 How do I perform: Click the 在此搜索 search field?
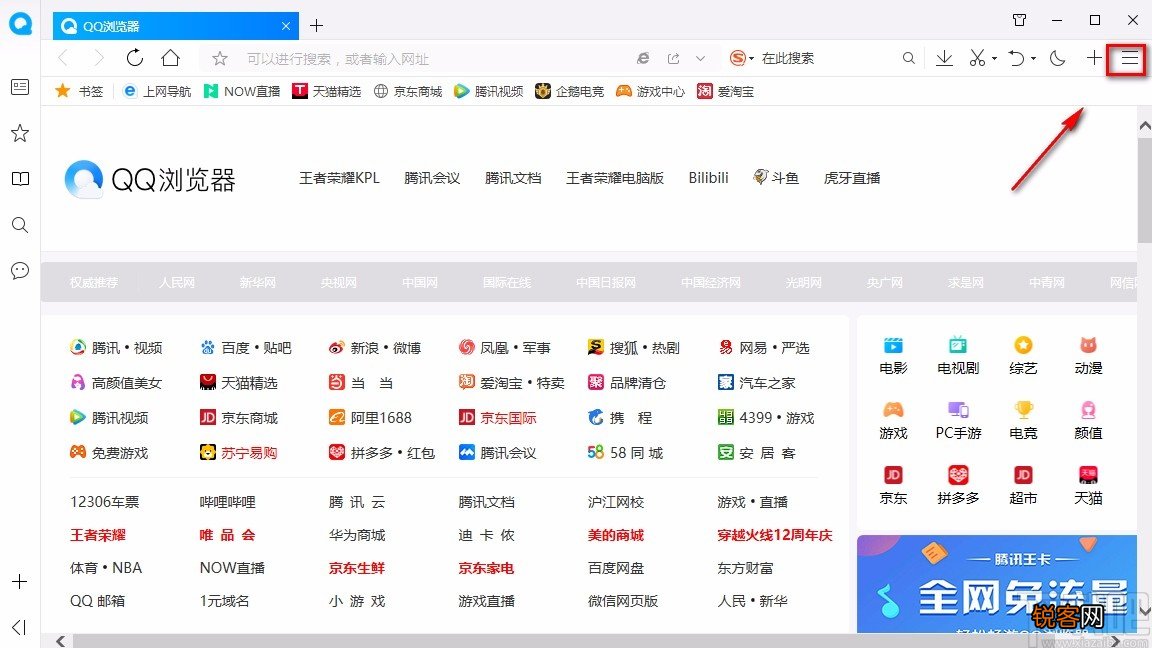[x=827, y=58]
